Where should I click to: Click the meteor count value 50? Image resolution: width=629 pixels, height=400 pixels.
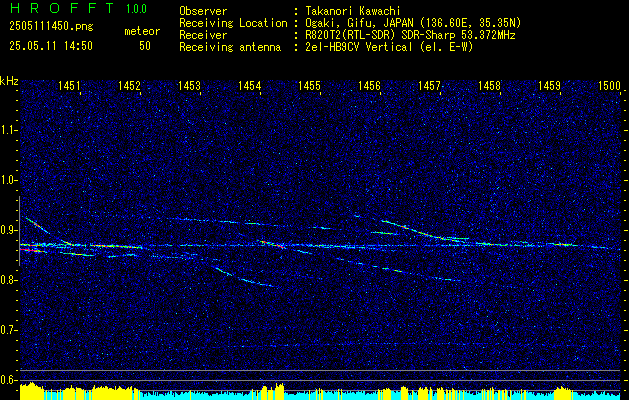click(x=145, y=46)
